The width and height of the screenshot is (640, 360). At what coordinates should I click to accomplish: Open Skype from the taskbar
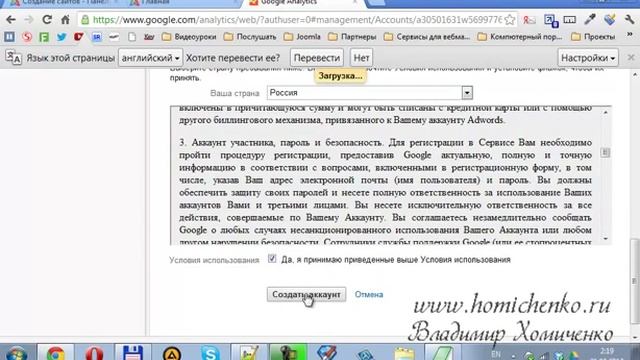click(211, 352)
